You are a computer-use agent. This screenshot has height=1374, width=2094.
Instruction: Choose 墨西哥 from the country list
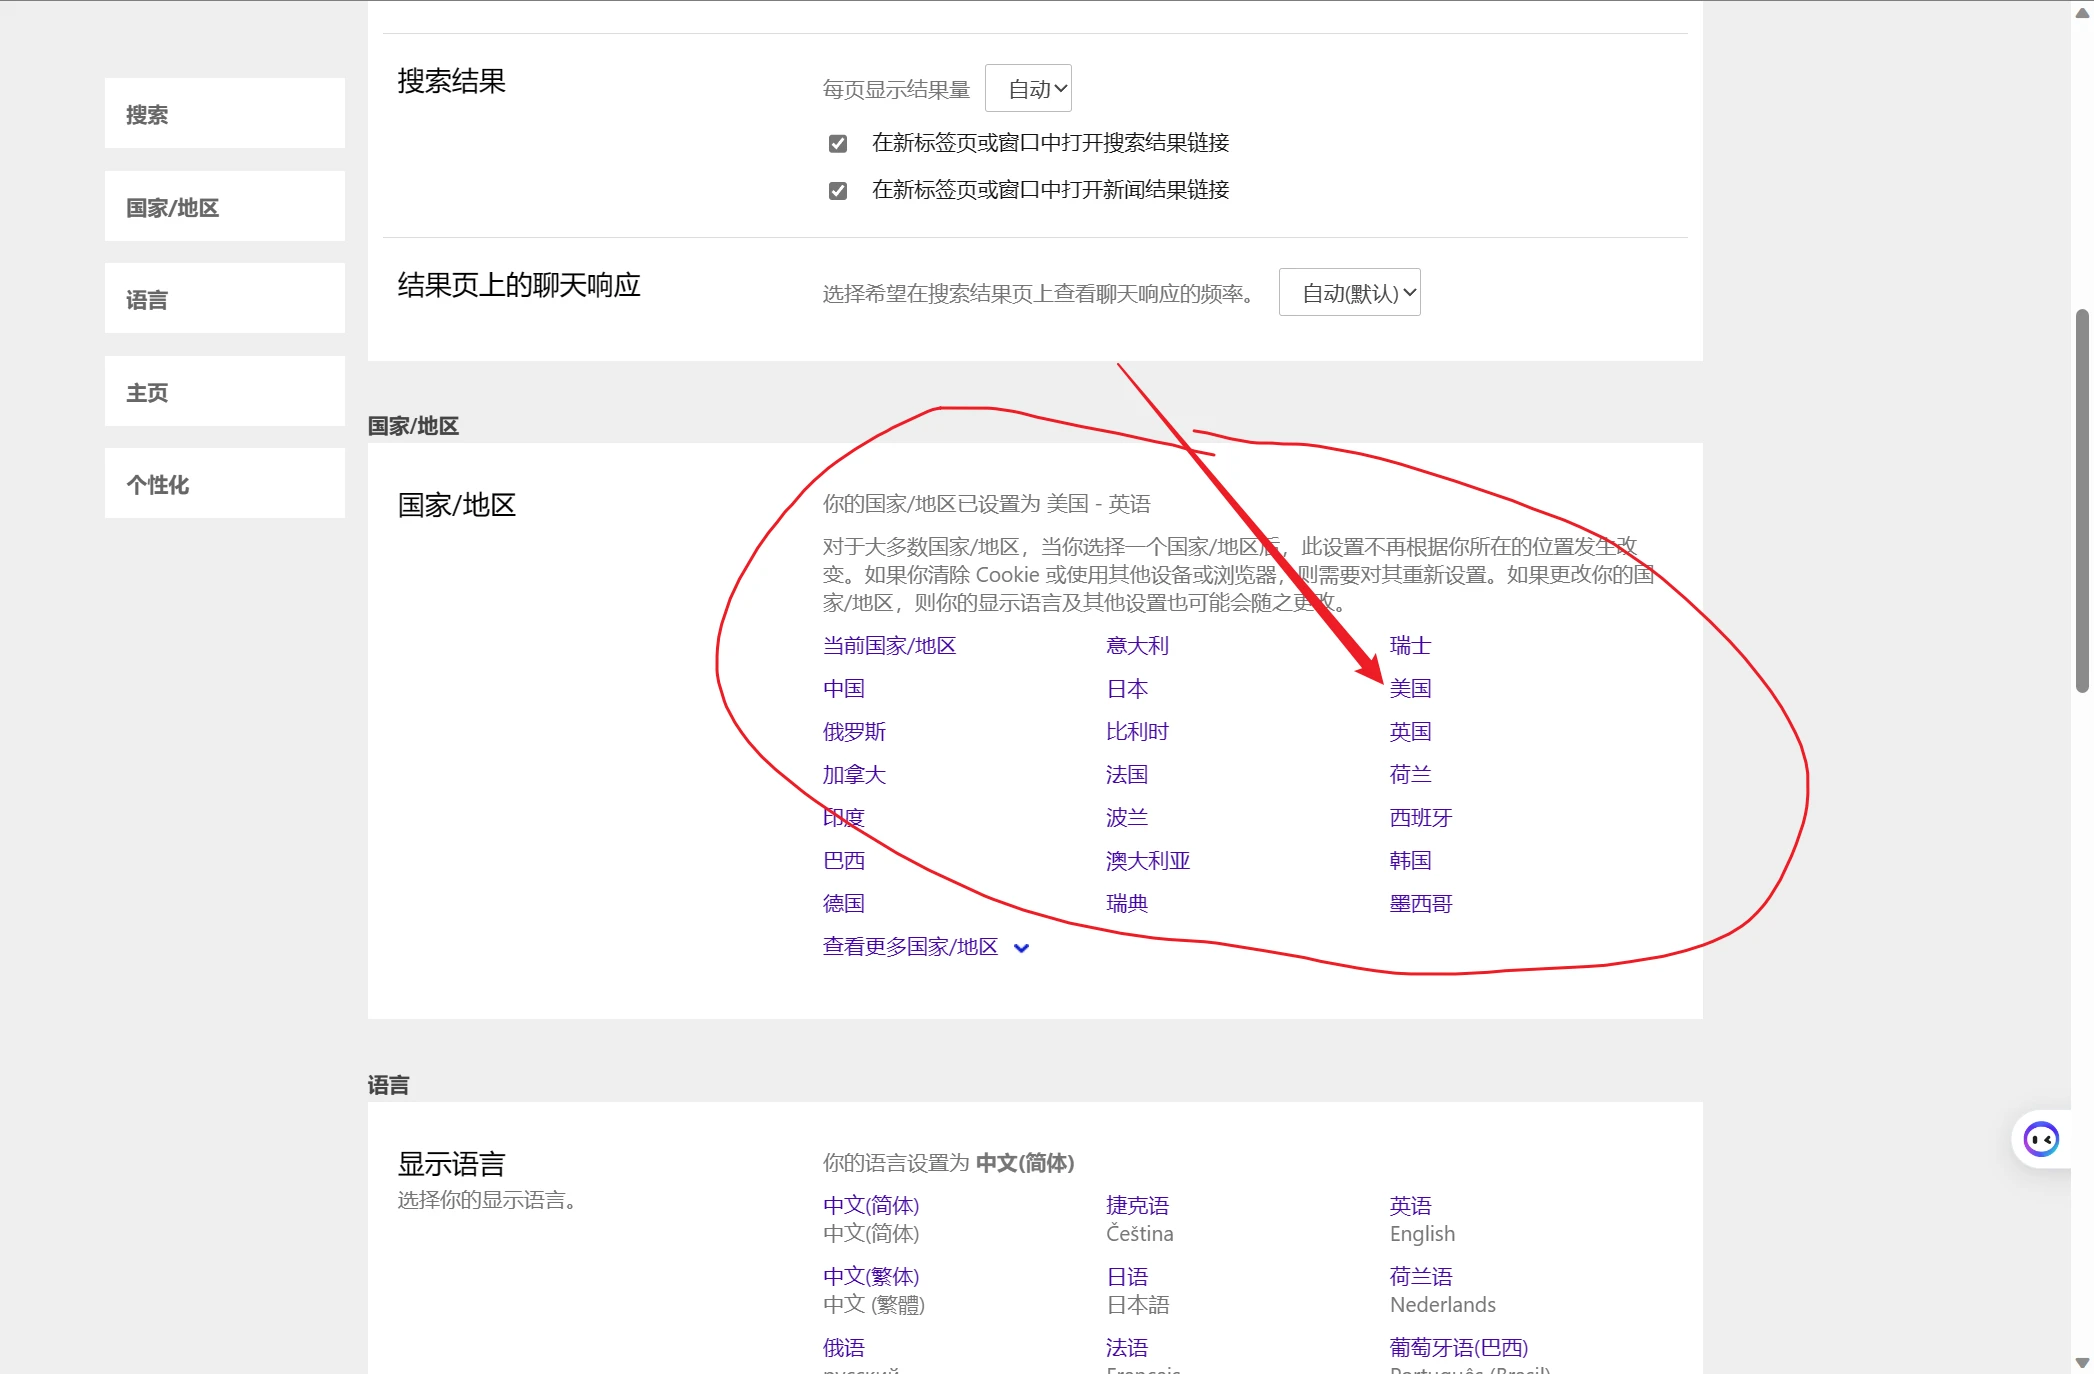pos(1421,904)
